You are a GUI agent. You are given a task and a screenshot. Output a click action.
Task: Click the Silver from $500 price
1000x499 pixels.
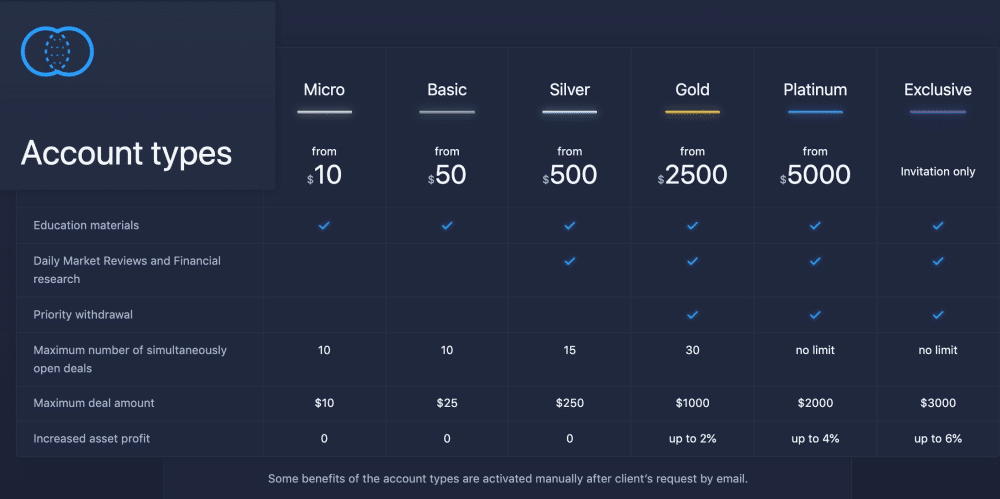[x=570, y=167]
